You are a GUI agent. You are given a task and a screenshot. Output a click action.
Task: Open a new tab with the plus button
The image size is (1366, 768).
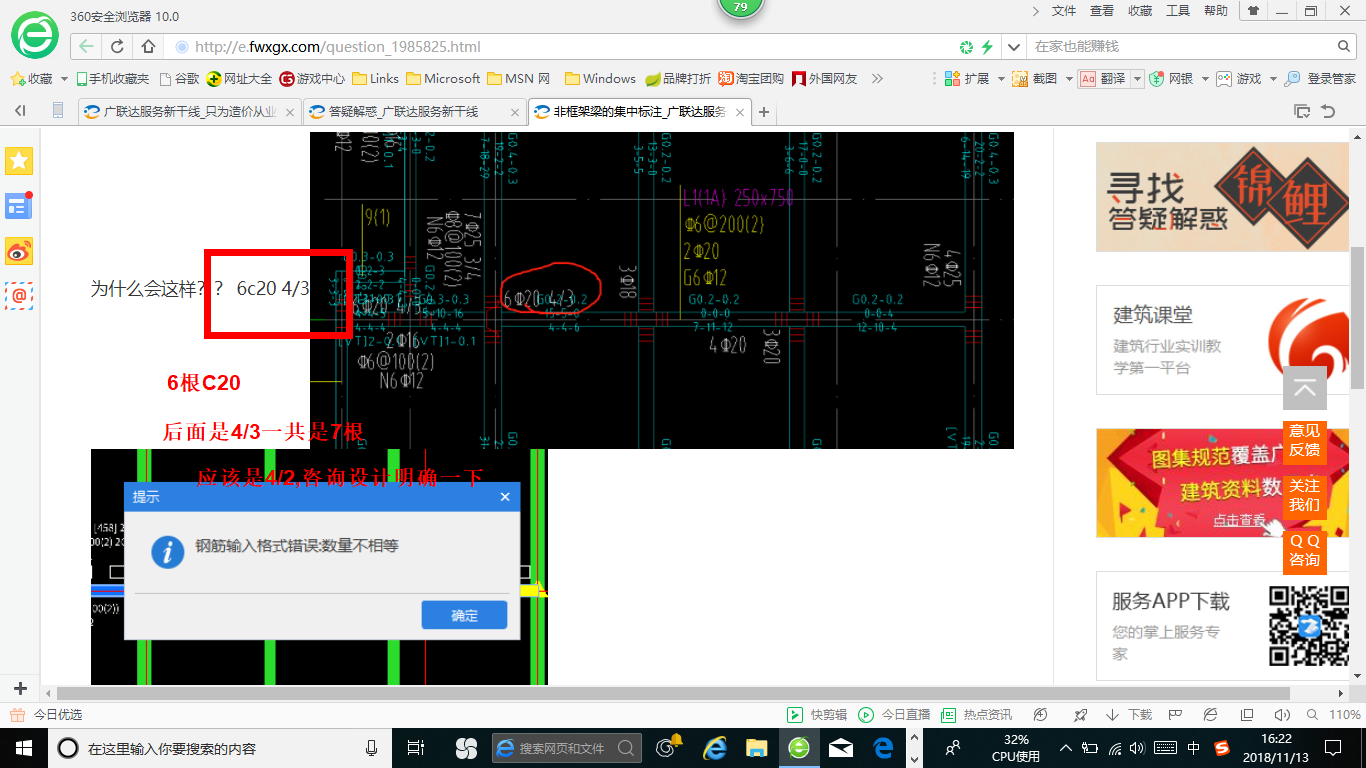click(764, 112)
